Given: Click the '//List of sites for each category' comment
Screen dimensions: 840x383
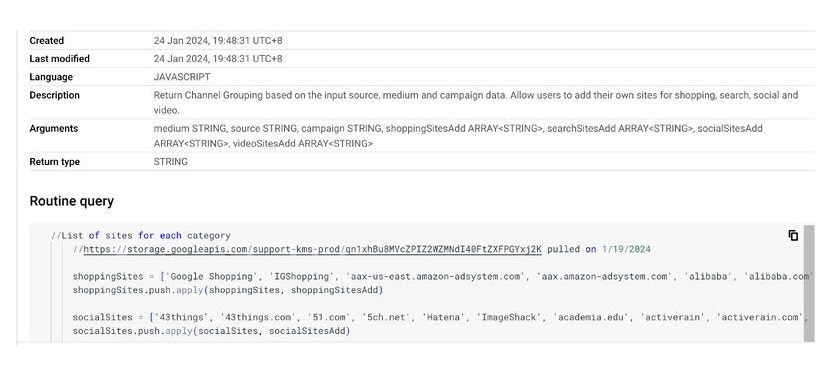Looking at the screenshot, I should click(141, 236).
